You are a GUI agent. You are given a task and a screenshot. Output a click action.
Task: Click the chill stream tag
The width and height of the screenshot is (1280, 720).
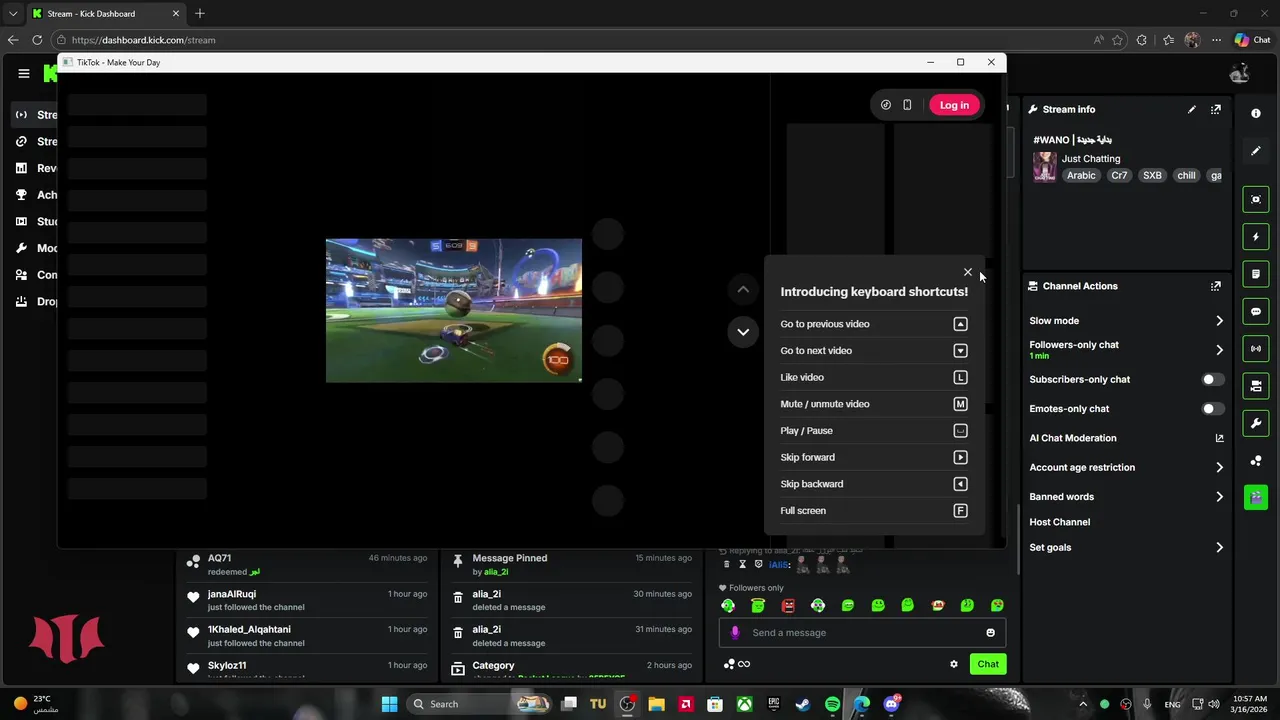click(x=1186, y=176)
